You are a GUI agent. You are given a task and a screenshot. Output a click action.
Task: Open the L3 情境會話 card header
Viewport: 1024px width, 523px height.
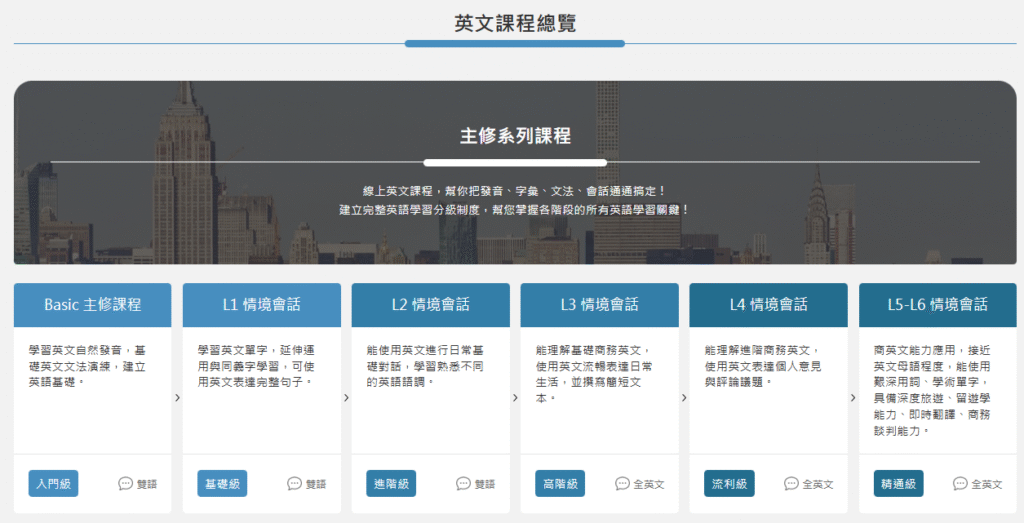click(600, 305)
